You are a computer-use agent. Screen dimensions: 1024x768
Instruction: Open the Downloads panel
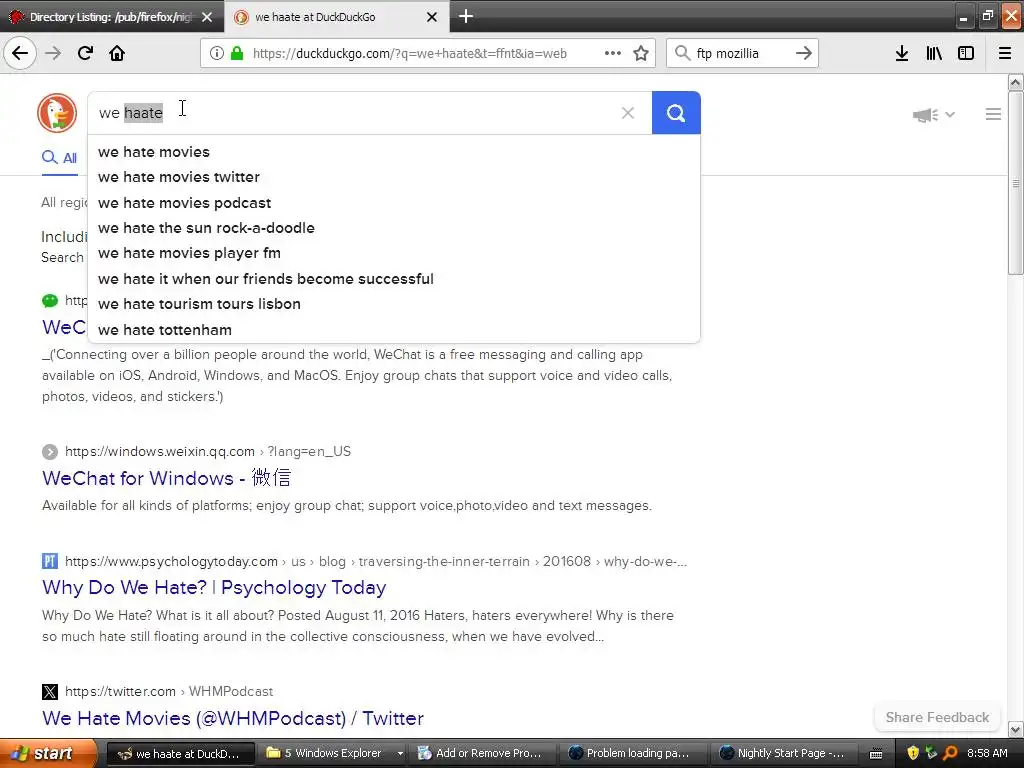point(902,53)
